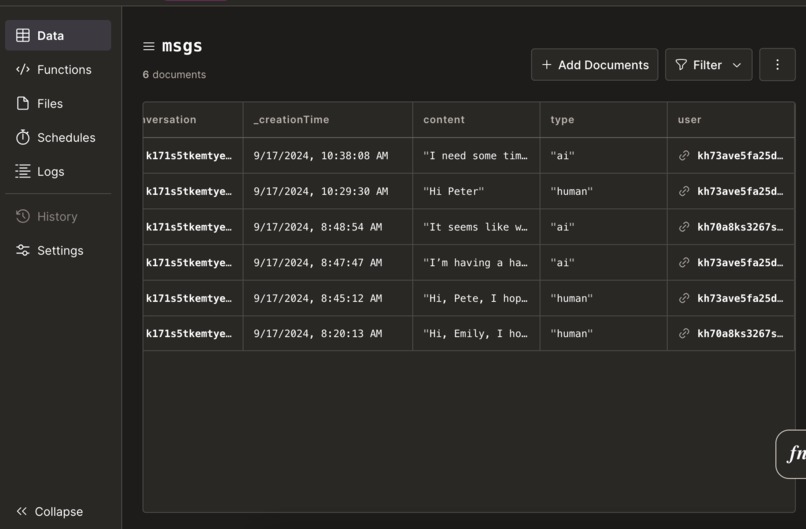Collapse the sidebar navigation
806x529 pixels.
click(x=50, y=512)
